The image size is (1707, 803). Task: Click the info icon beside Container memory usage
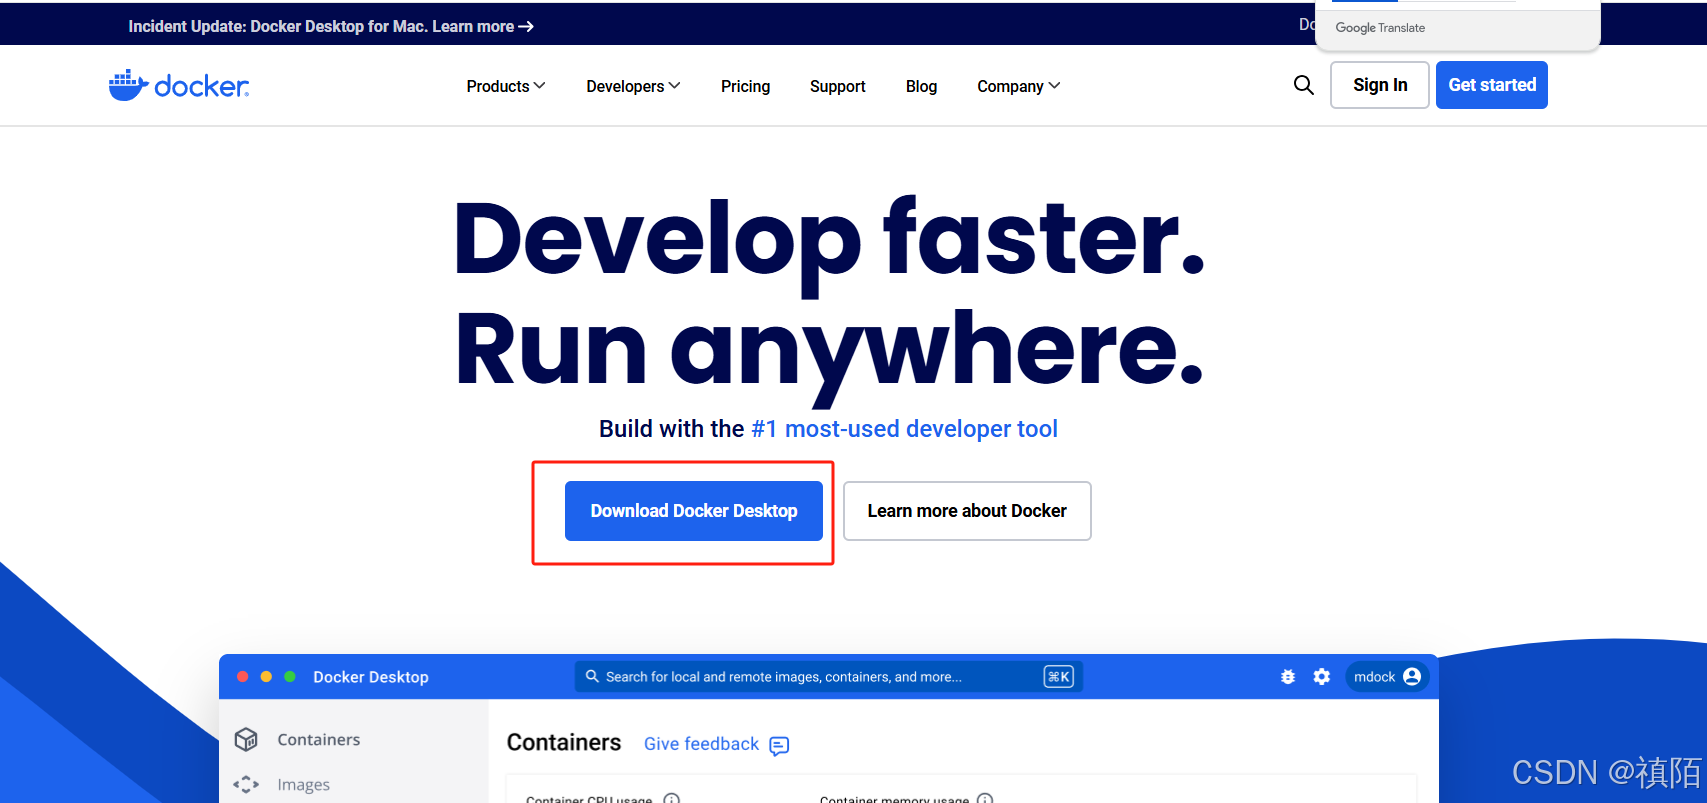click(985, 799)
